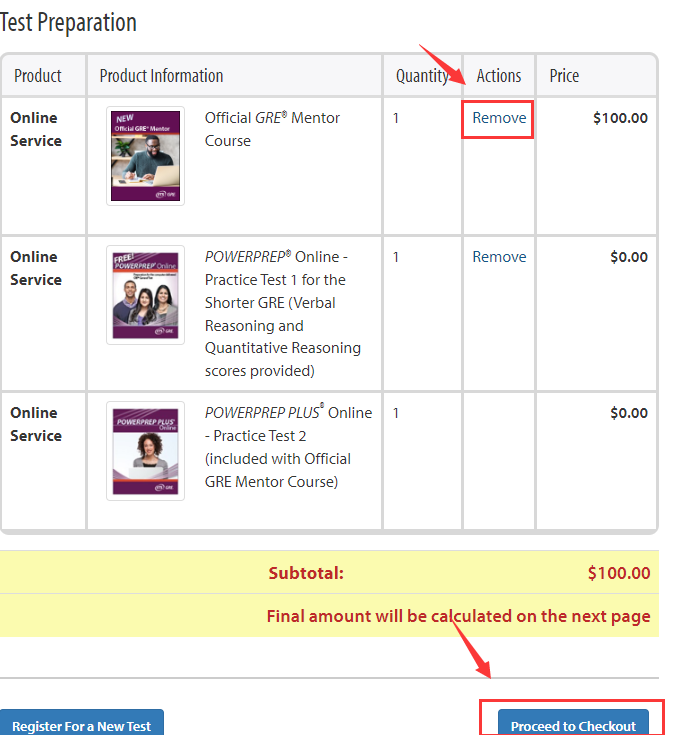Click the Quantity column header
683x735 pixels.
pos(422,76)
